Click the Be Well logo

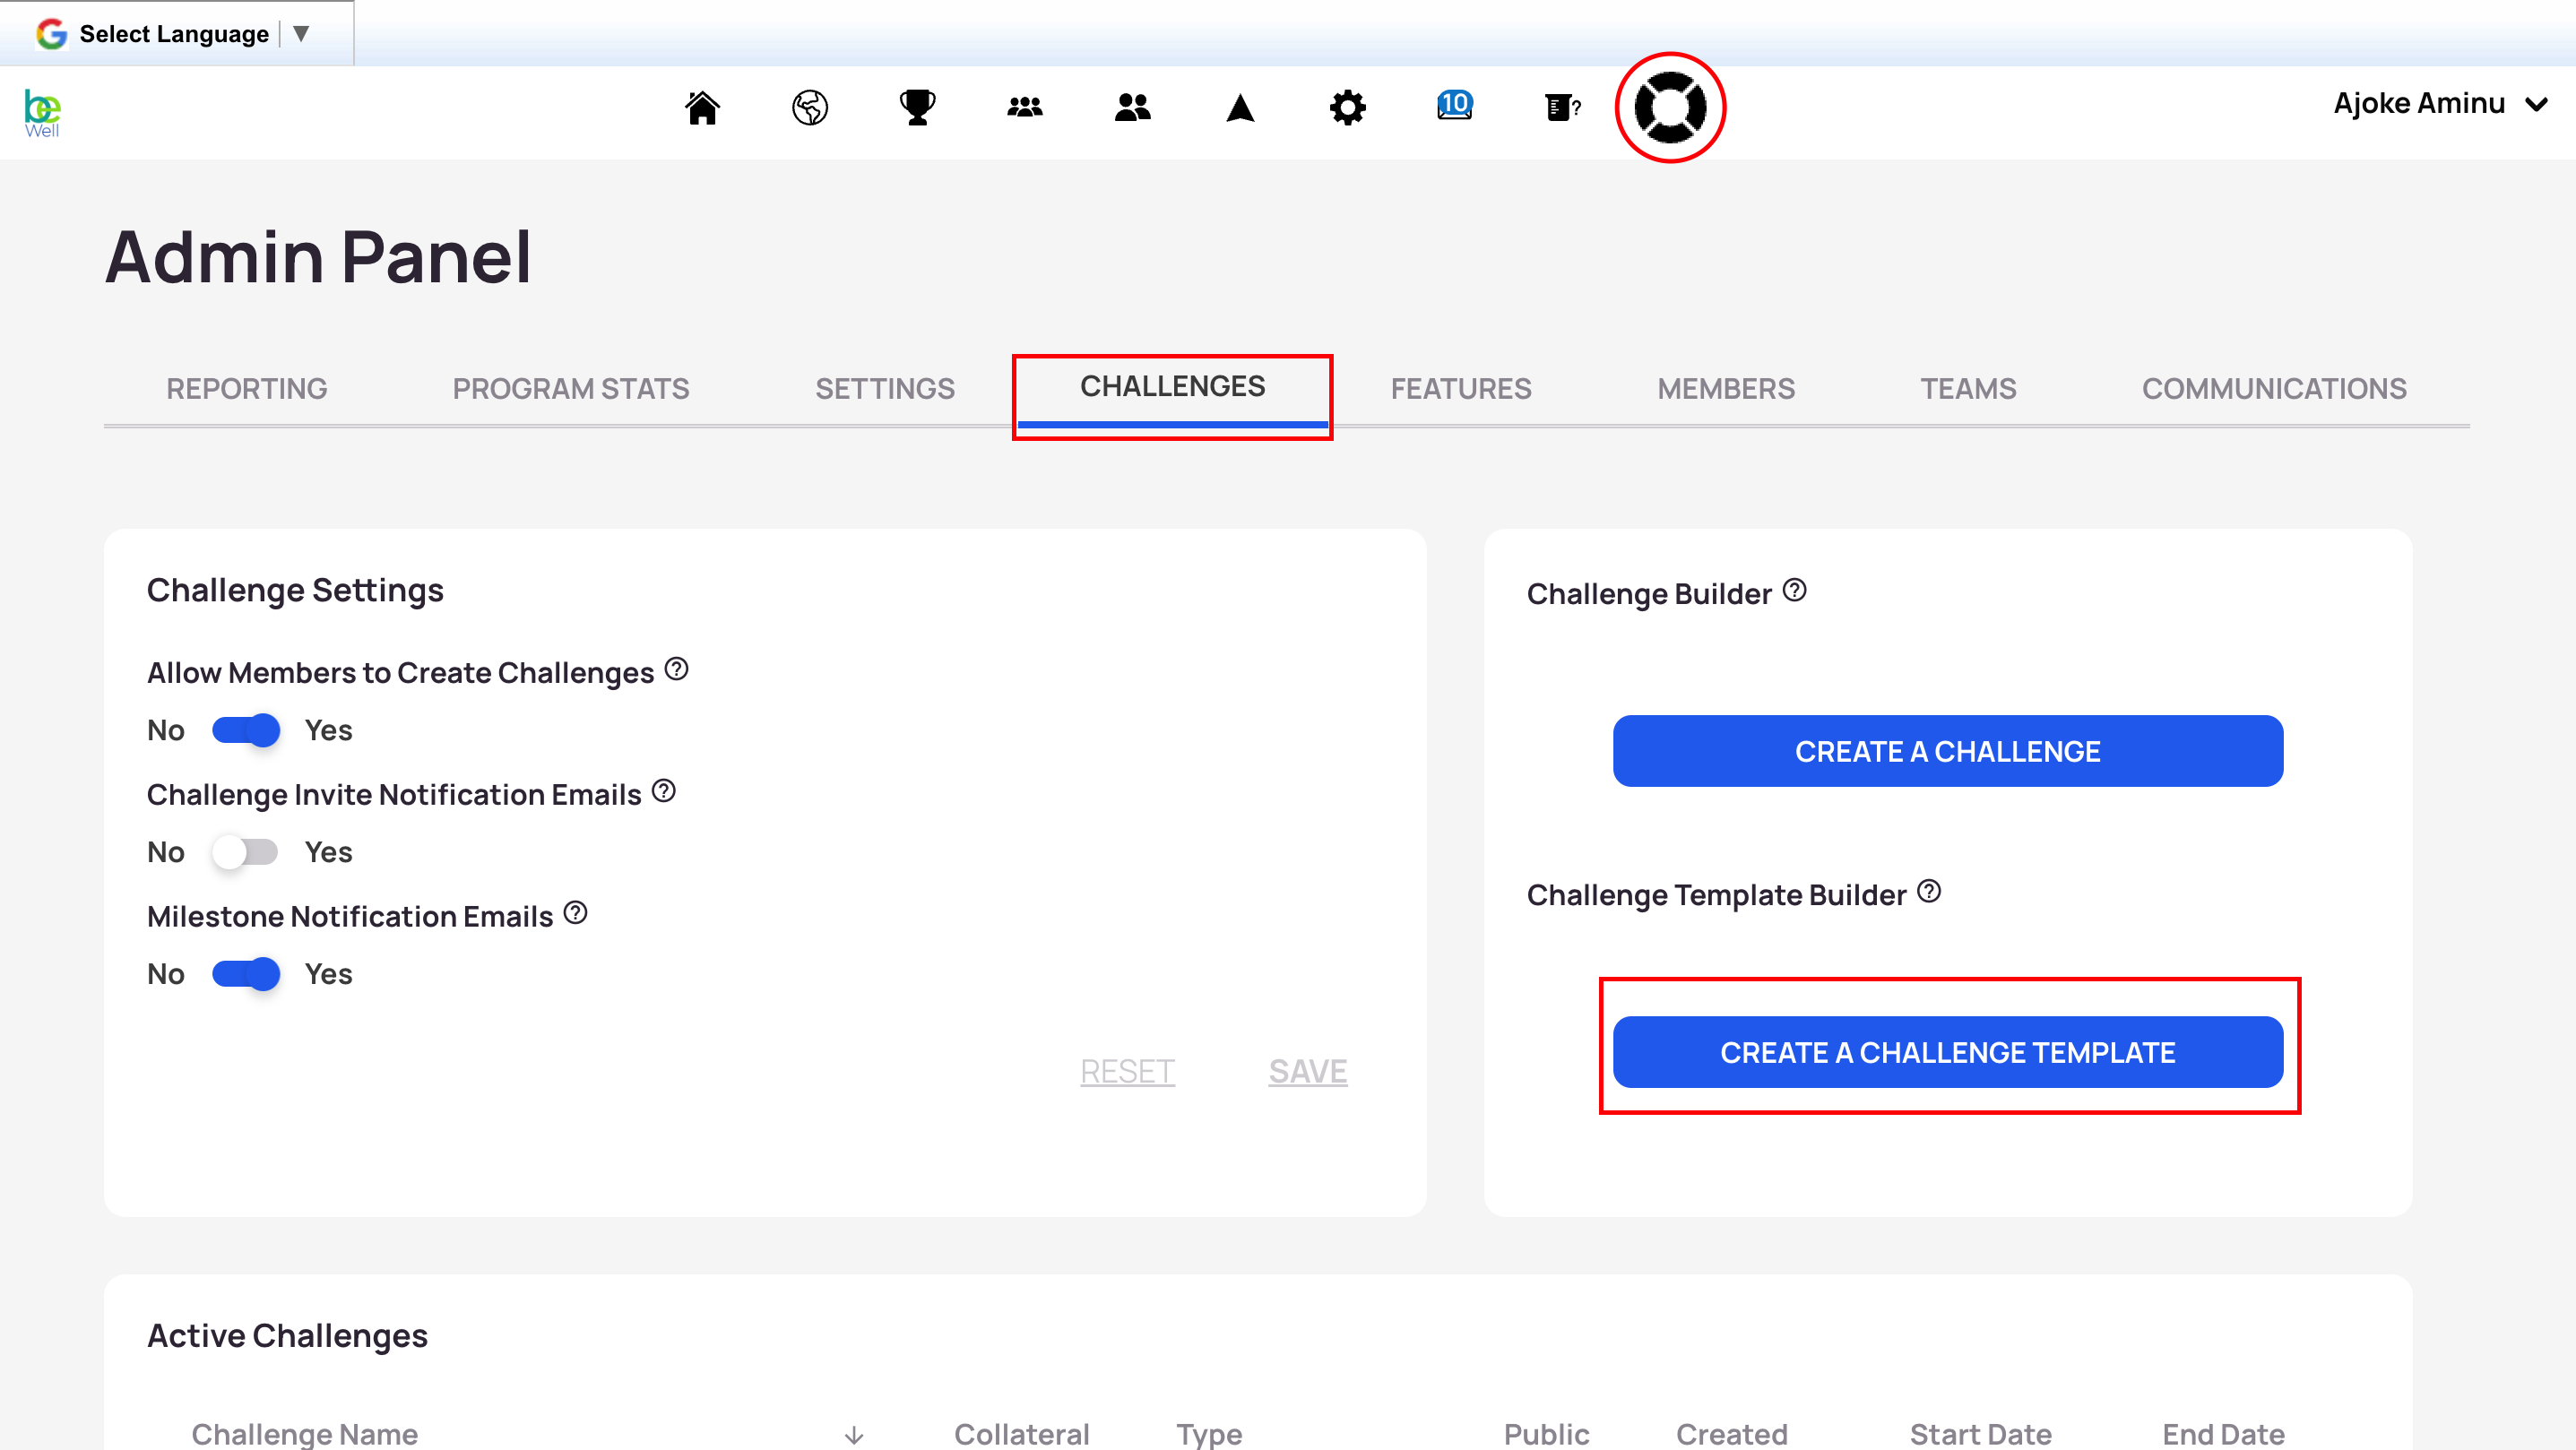pos(42,112)
